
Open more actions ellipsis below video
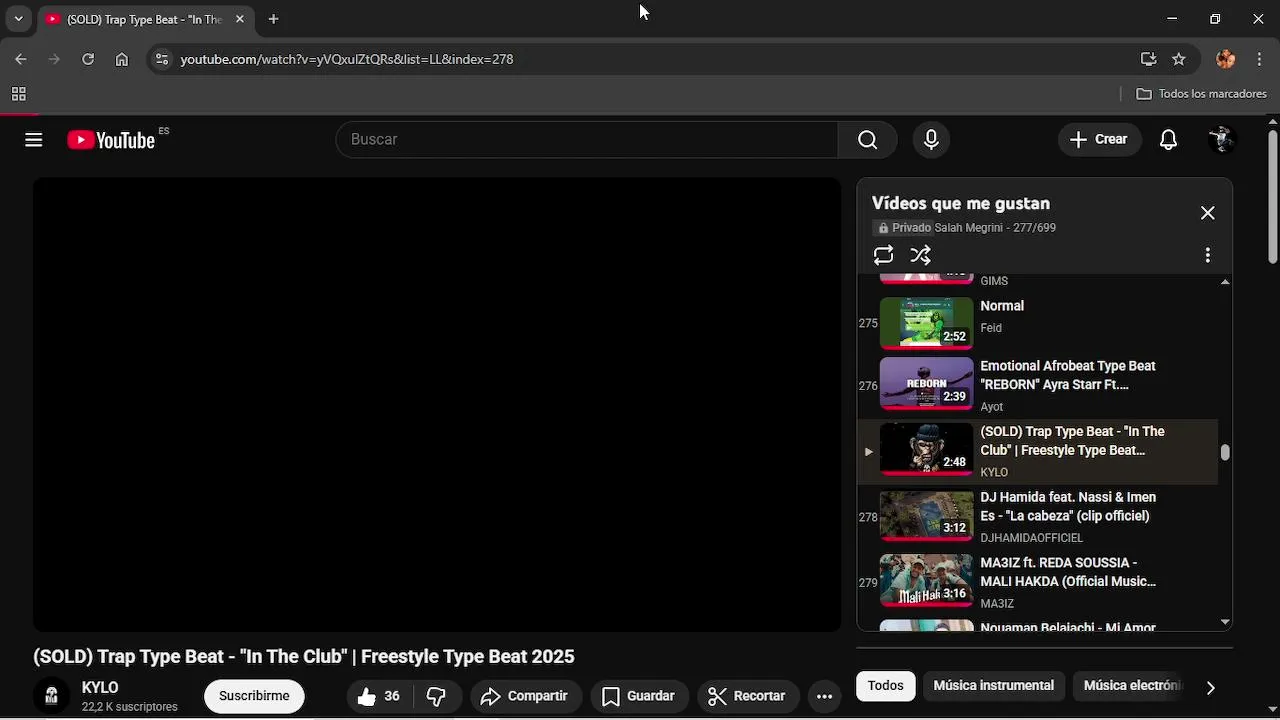(x=824, y=696)
